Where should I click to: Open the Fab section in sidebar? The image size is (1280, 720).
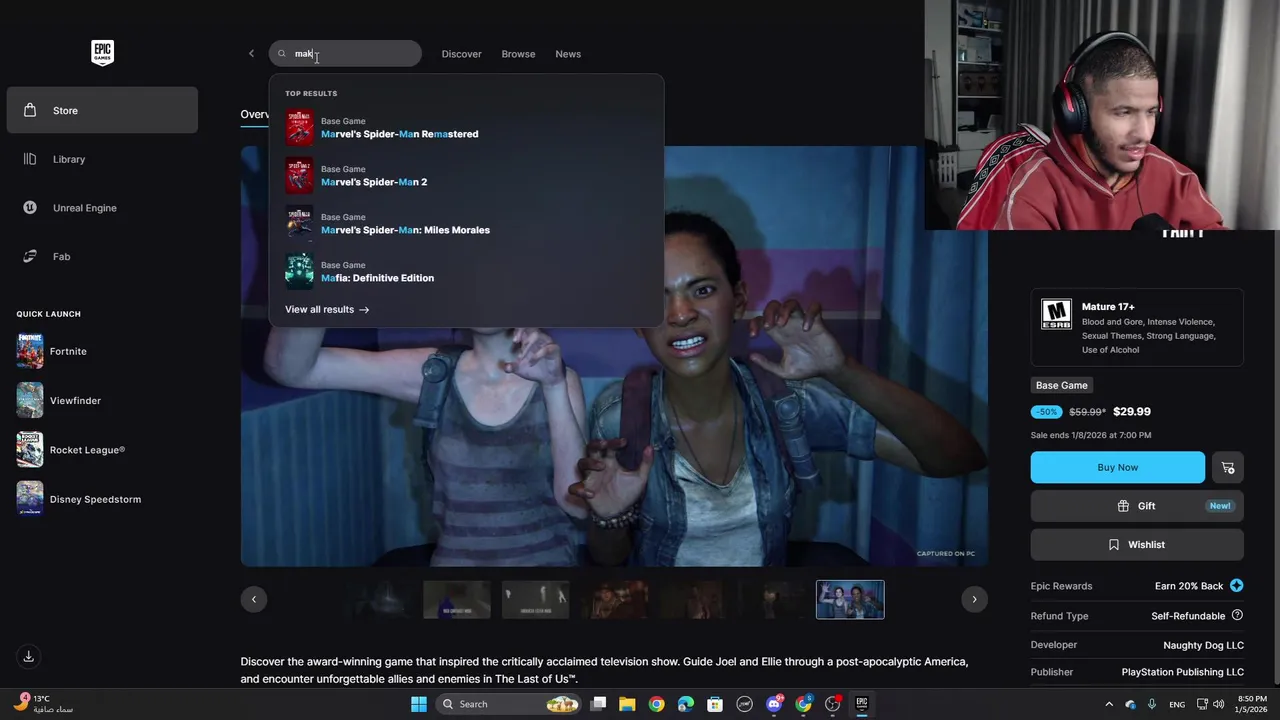point(102,256)
